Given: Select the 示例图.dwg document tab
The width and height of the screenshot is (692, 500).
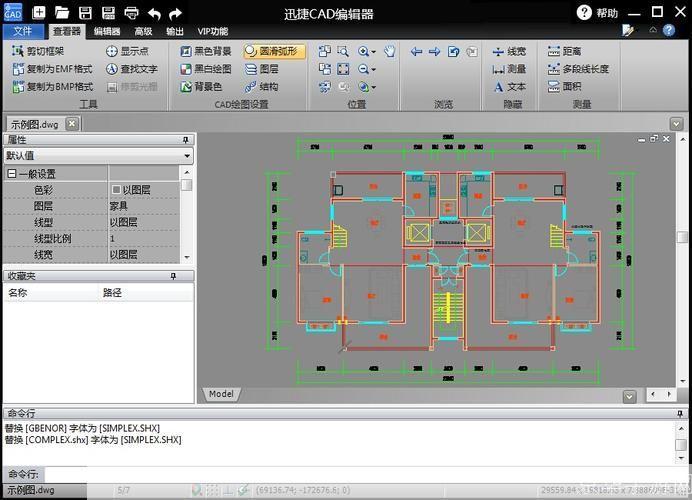Looking at the screenshot, I should tap(35, 124).
